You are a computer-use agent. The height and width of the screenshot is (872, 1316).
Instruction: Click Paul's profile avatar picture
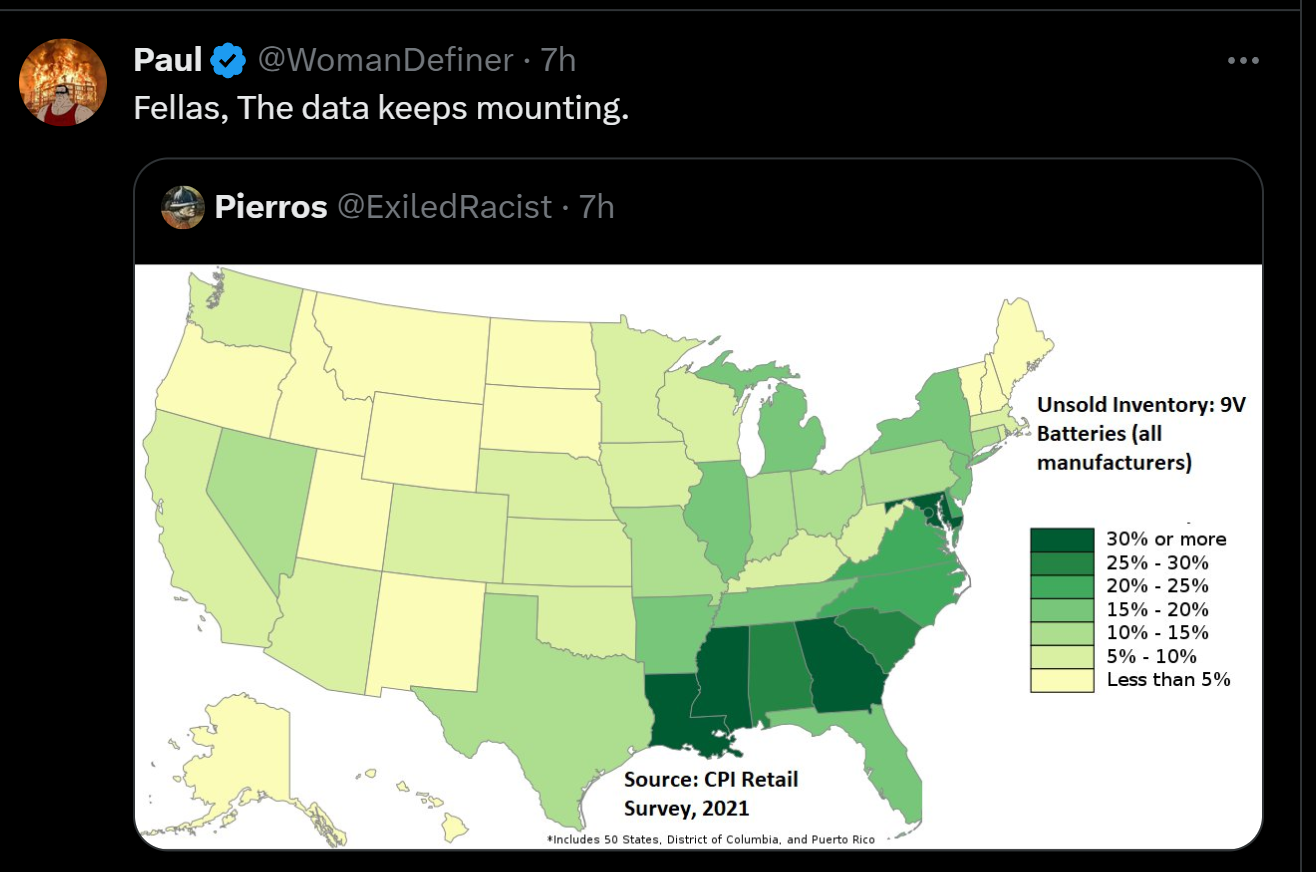tap(63, 82)
